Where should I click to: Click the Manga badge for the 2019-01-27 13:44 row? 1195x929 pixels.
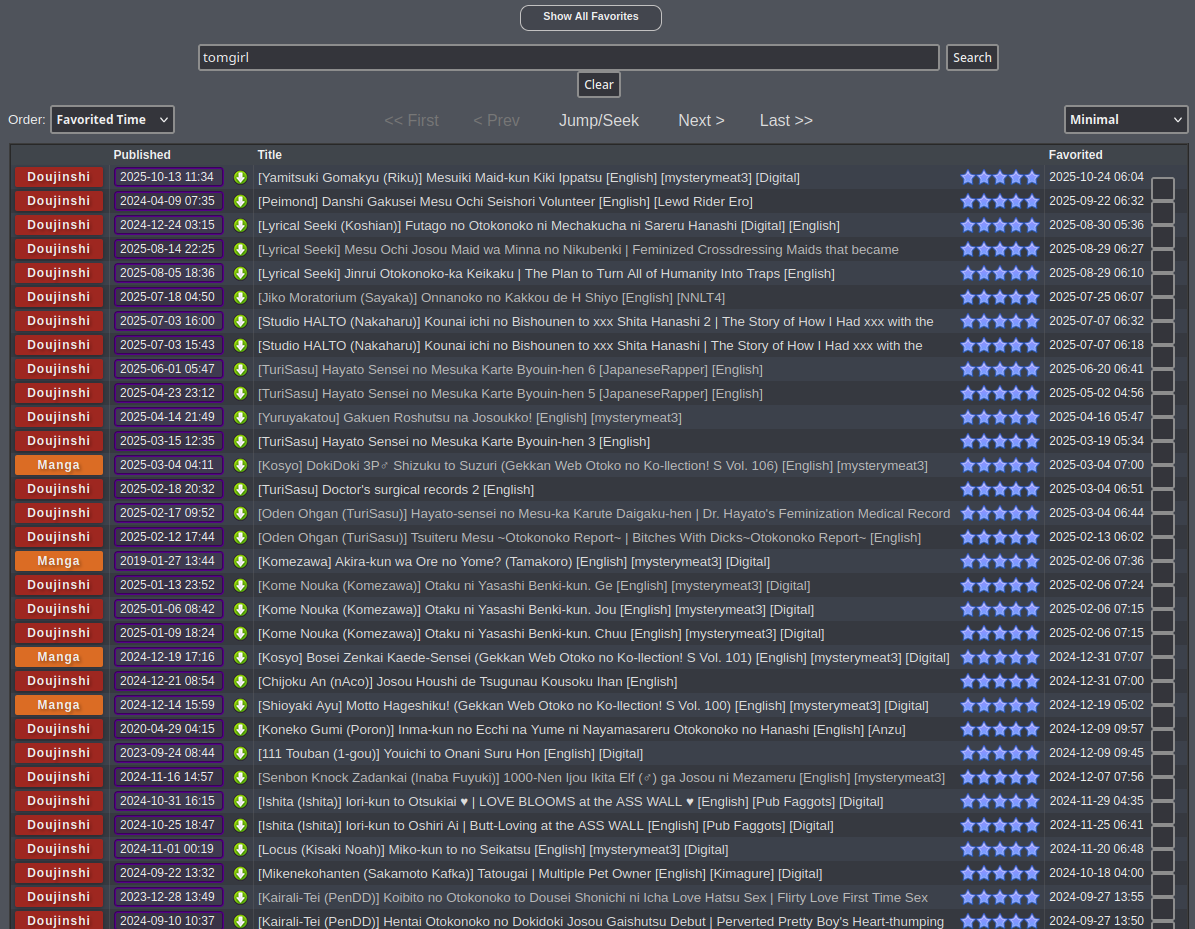(x=59, y=561)
